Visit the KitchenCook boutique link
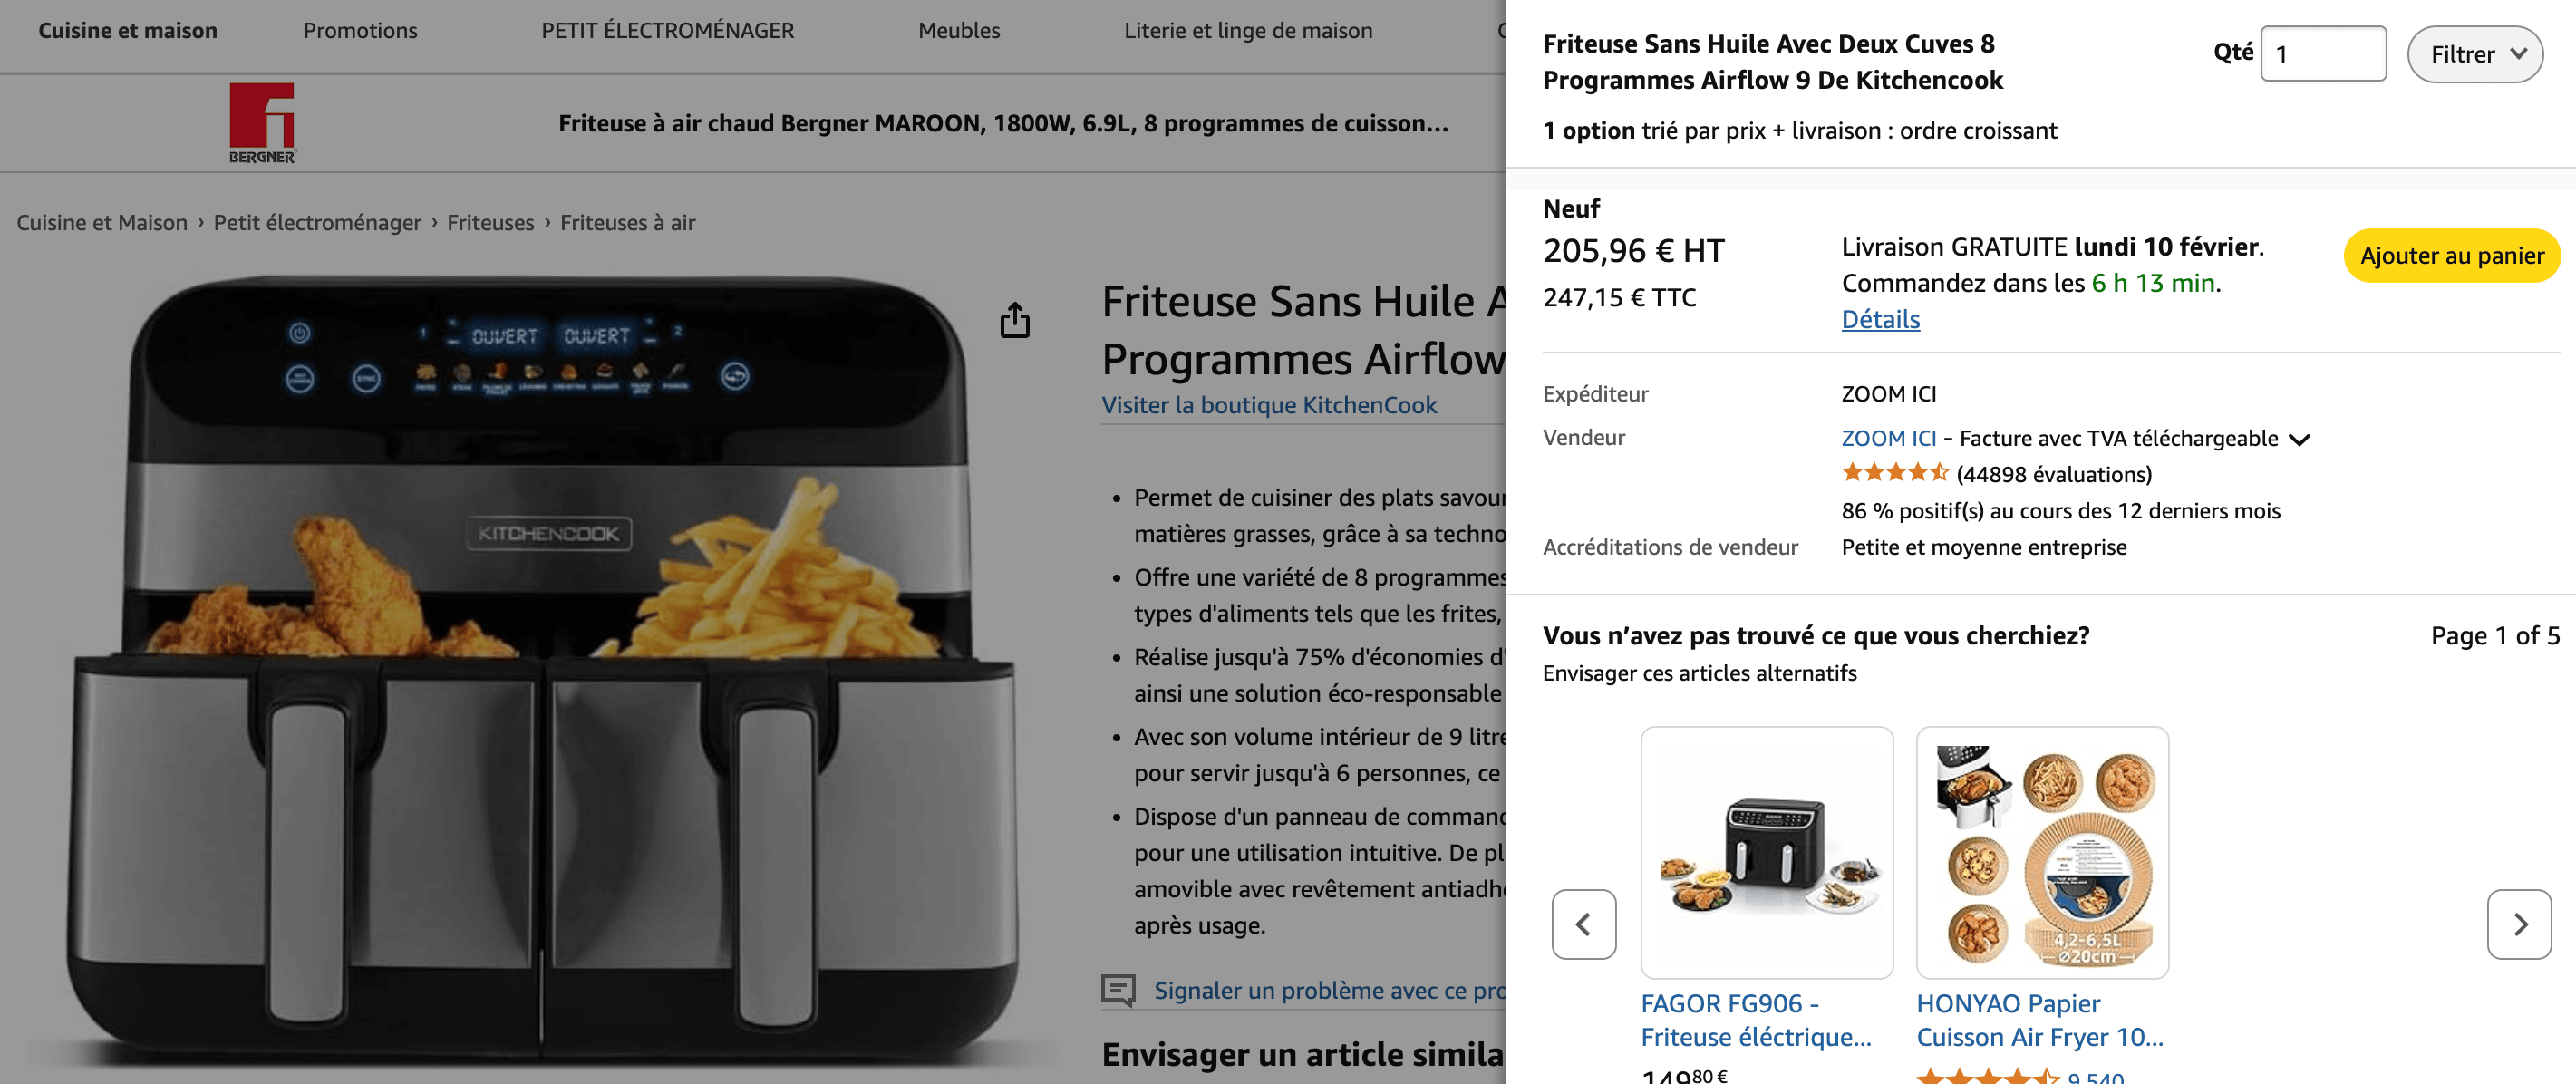Image resolution: width=2576 pixels, height=1084 pixels. pos(1268,405)
